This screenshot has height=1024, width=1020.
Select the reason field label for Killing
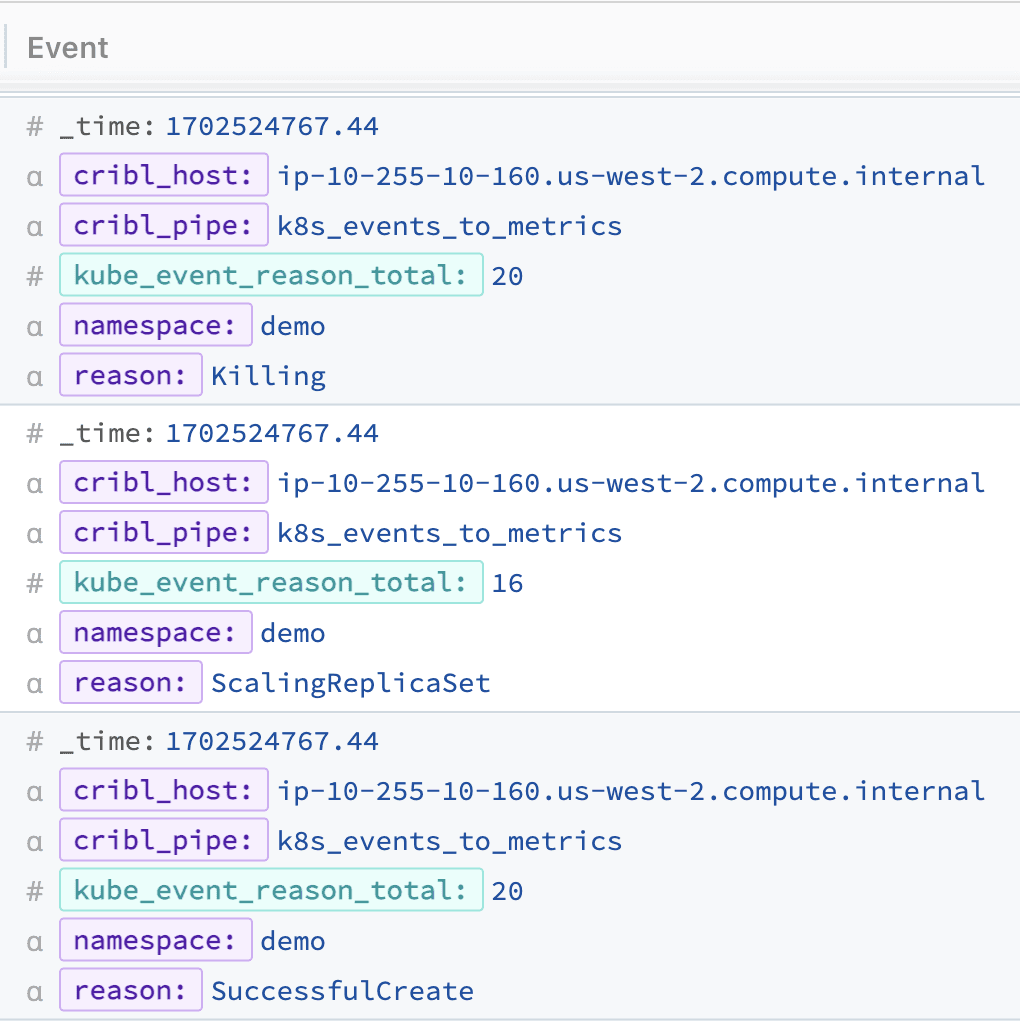pyautogui.click(x=130, y=376)
